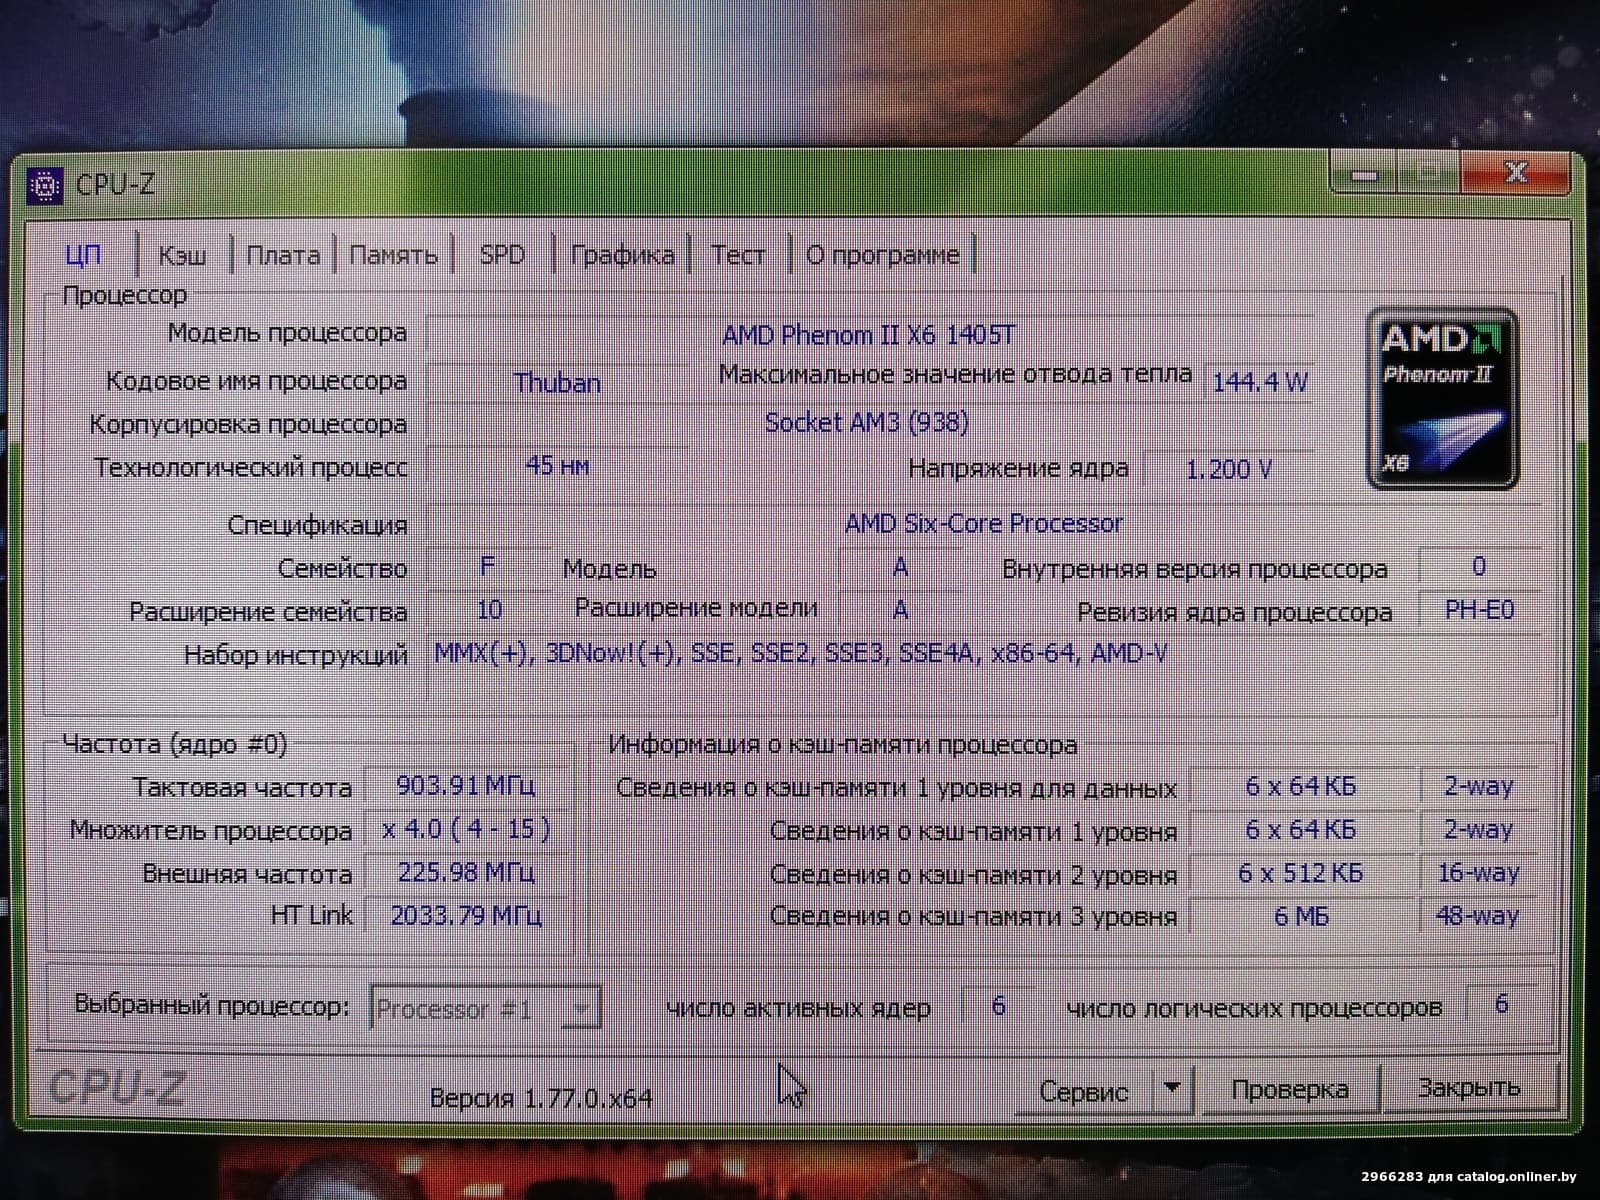This screenshot has height=1200, width=1600.
Task: Click the Расширение семейства value 10
Action: coord(489,609)
